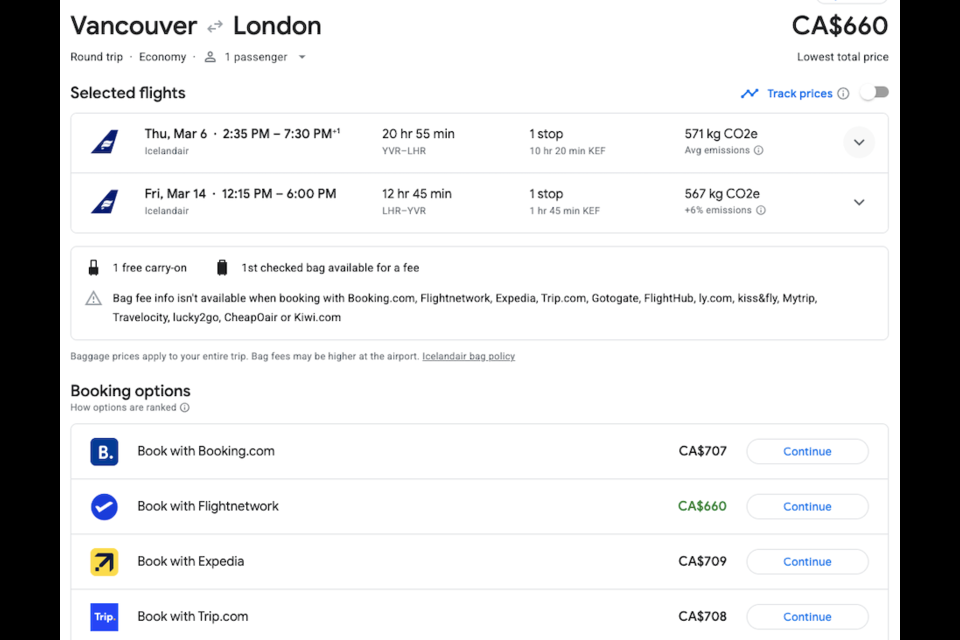Toggle the Track prices switch
The image size is (960, 640).
point(874,93)
